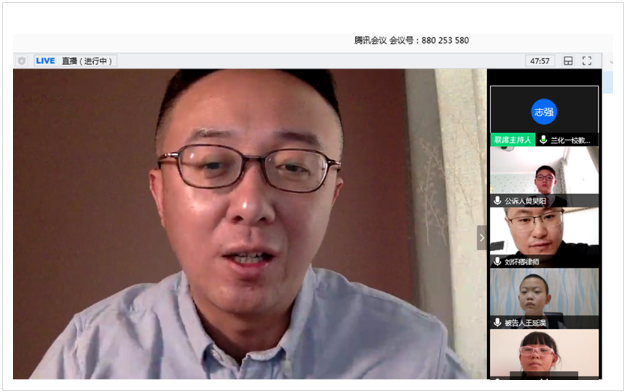Select the 律师 video thumbnail
625x392 pixels.
click(x=544, y=237)
